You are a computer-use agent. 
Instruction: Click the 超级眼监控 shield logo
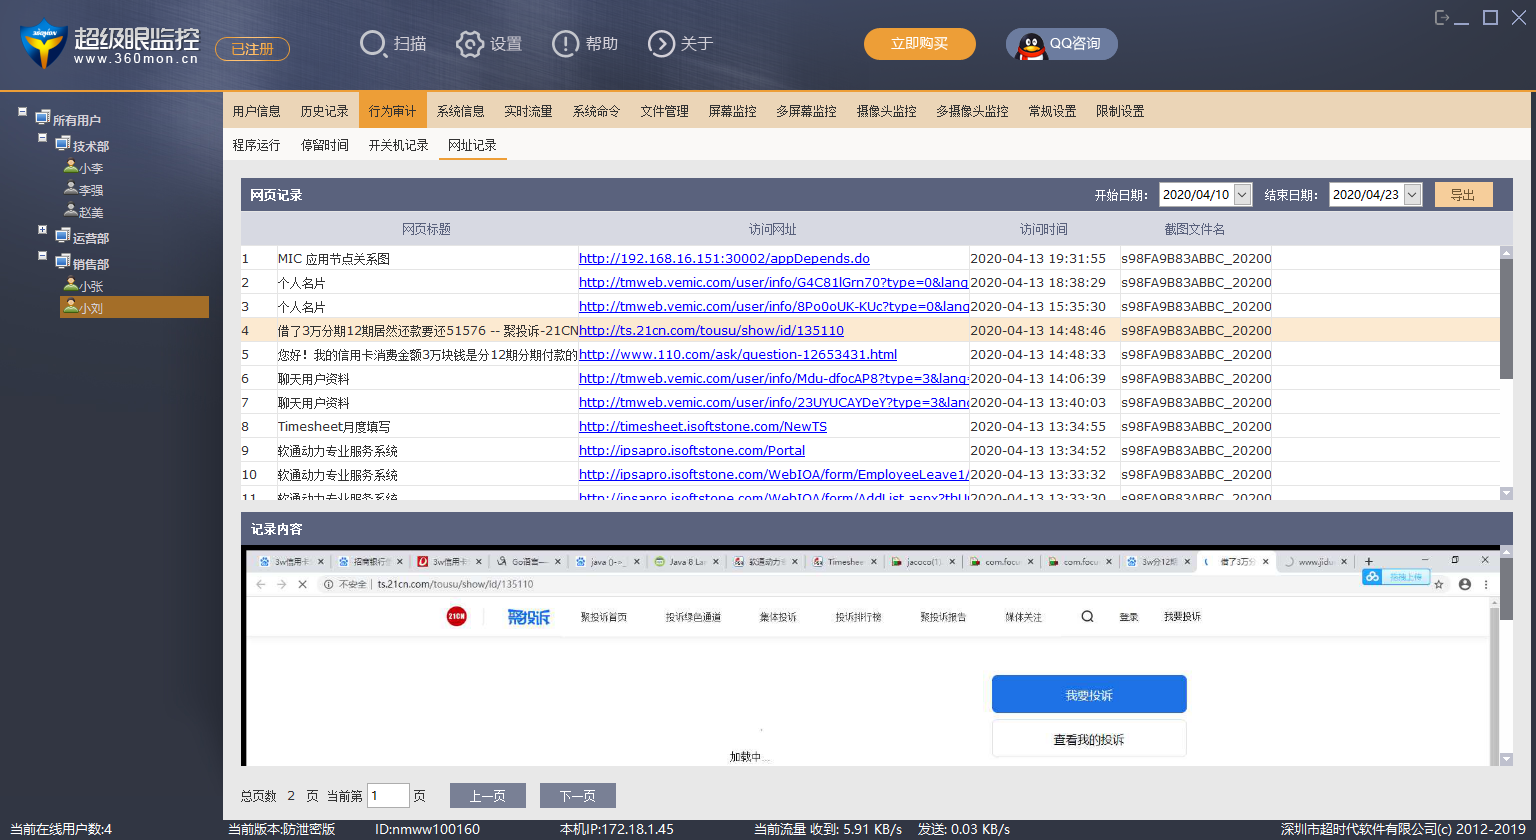pyautogui.click(x=43, y=44)
